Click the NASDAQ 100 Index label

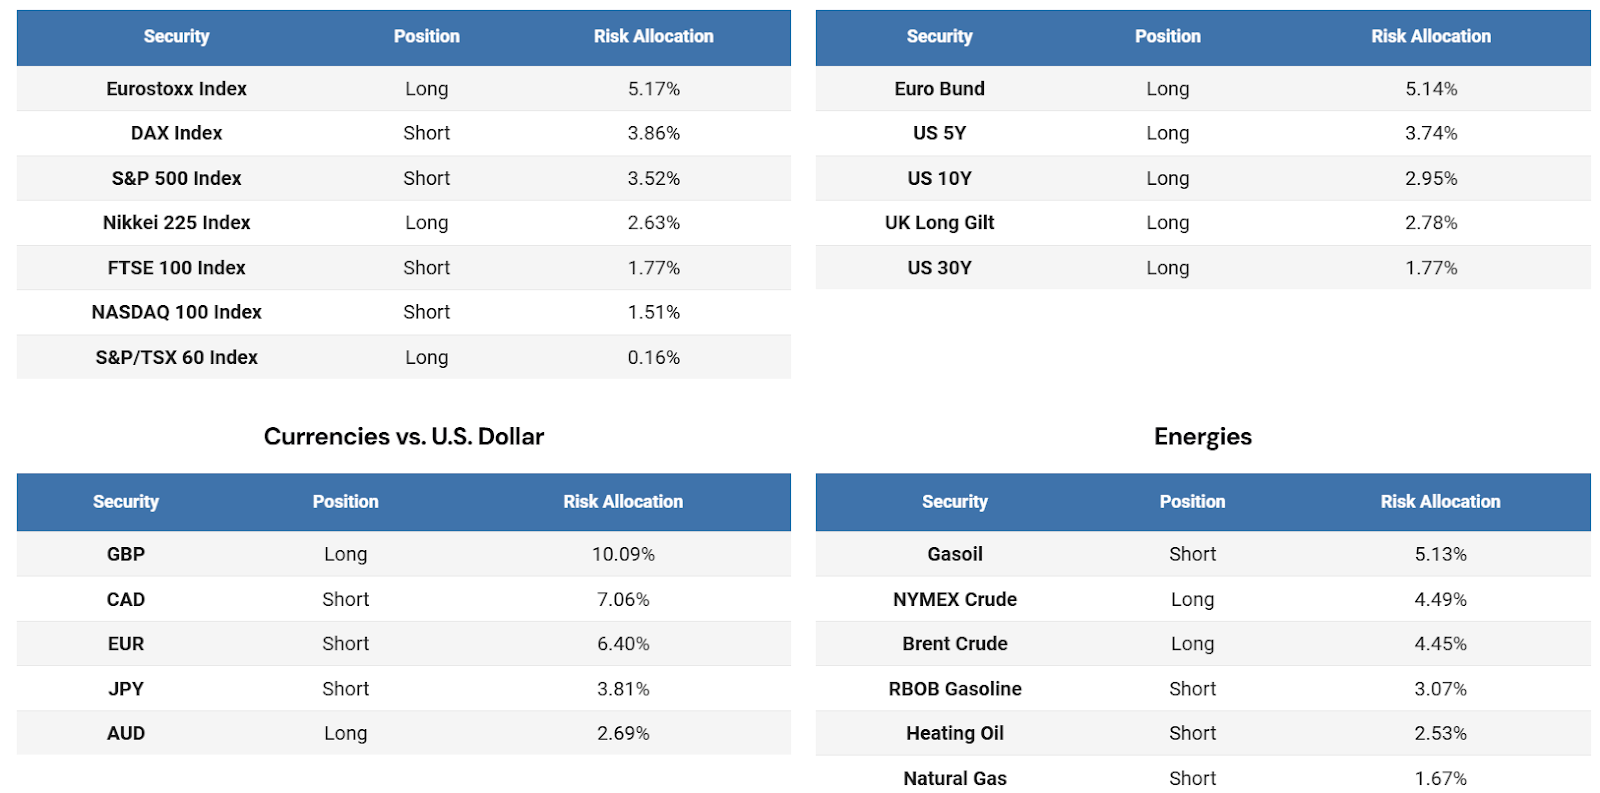[x=176, y=312]
